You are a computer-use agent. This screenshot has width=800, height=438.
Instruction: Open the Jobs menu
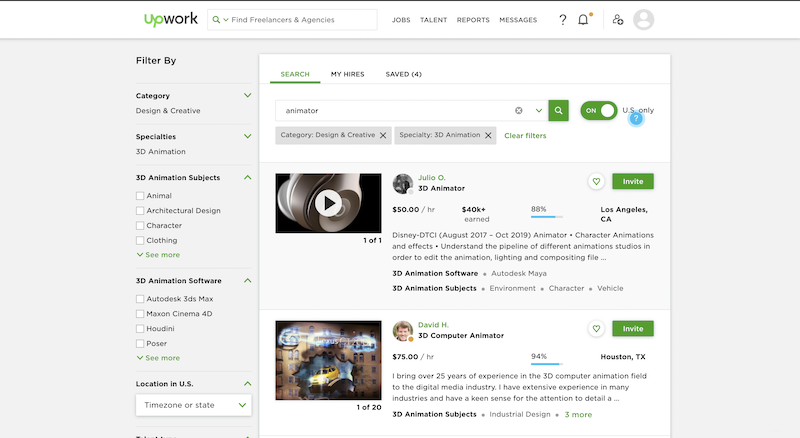(x=401, y=20)
